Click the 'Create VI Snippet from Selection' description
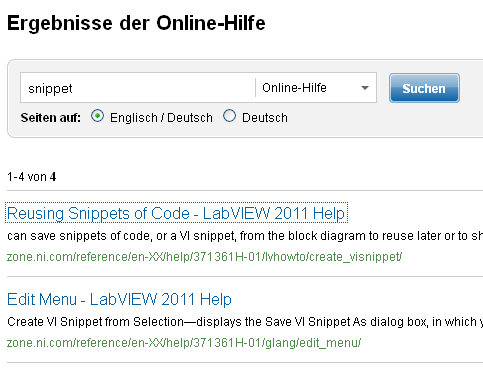This screenshot has height=369, width=483. click(x=245, y=322)
